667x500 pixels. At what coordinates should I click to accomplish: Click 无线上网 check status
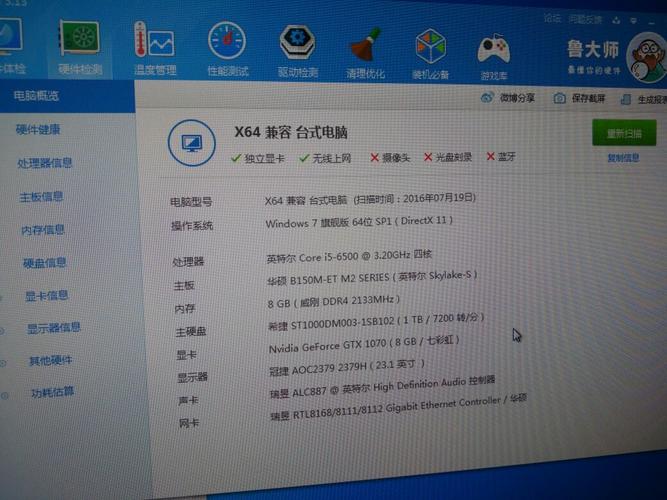click(325, 158)
